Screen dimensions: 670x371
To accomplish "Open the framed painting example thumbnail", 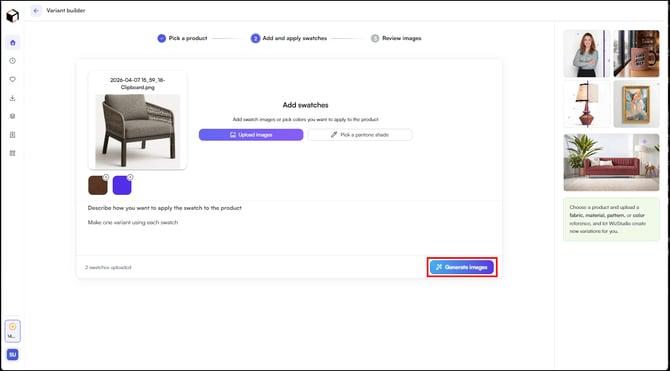I will tap(636, 104).
